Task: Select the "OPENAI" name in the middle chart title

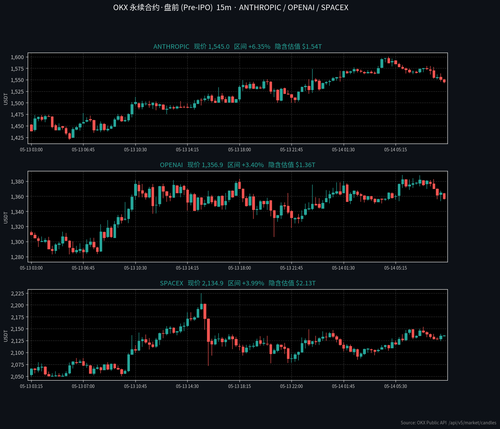Action: point(171,165)
